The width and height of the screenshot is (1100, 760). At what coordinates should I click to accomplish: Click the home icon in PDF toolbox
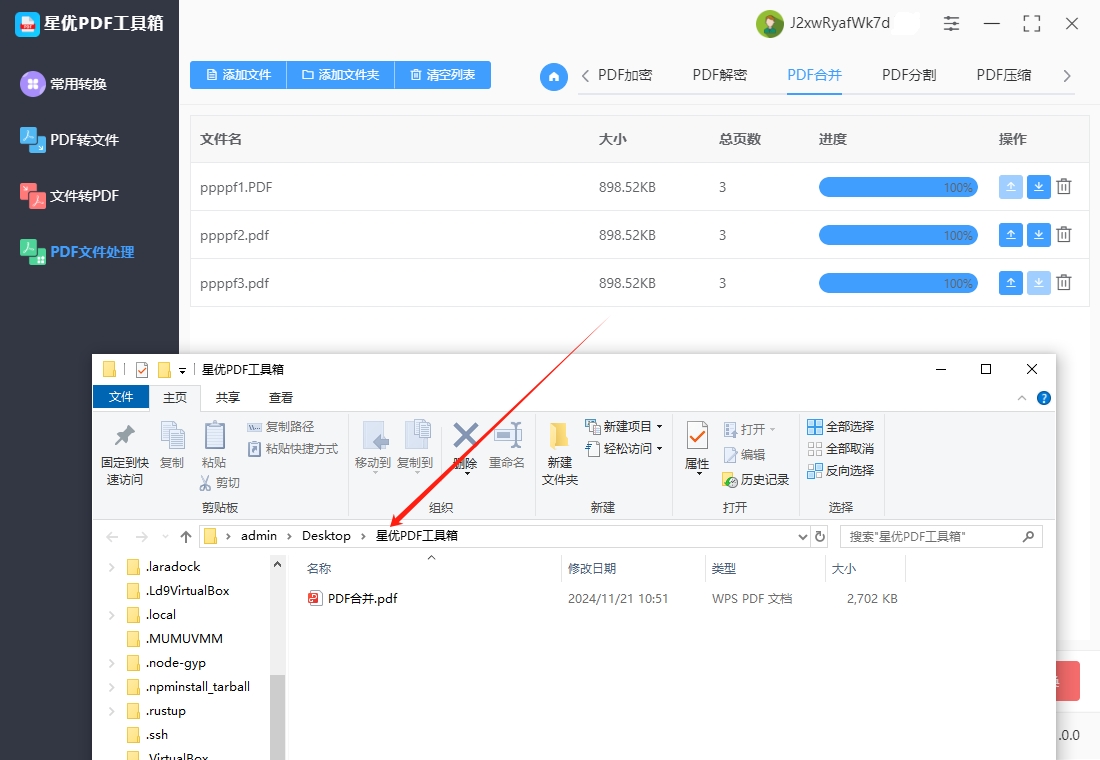(554, 76)
